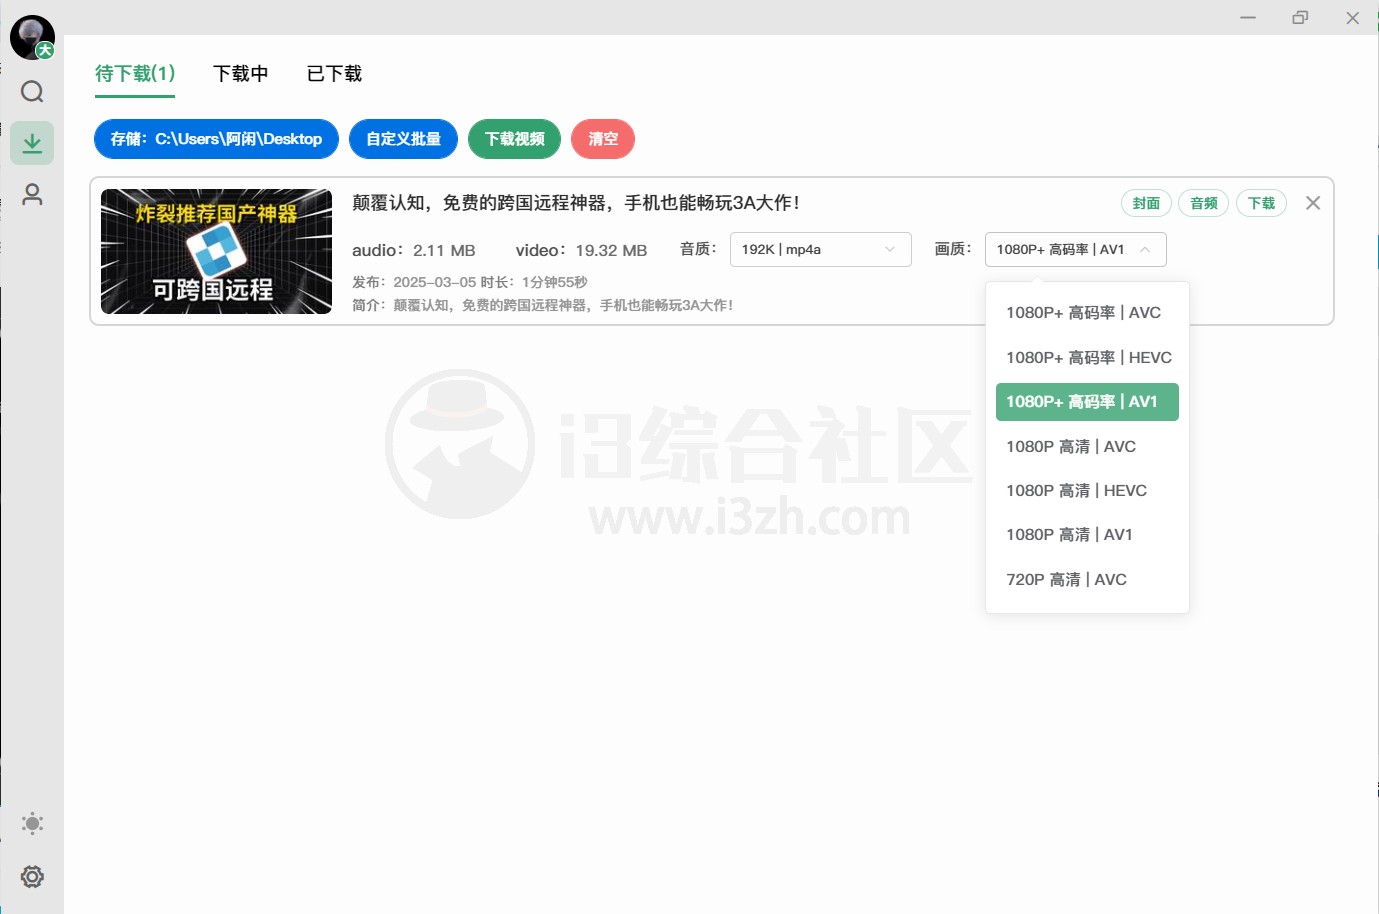The image size is (1379, 914).
Task: Click the 封面 cover download pill
Action: pos(1146,203)
